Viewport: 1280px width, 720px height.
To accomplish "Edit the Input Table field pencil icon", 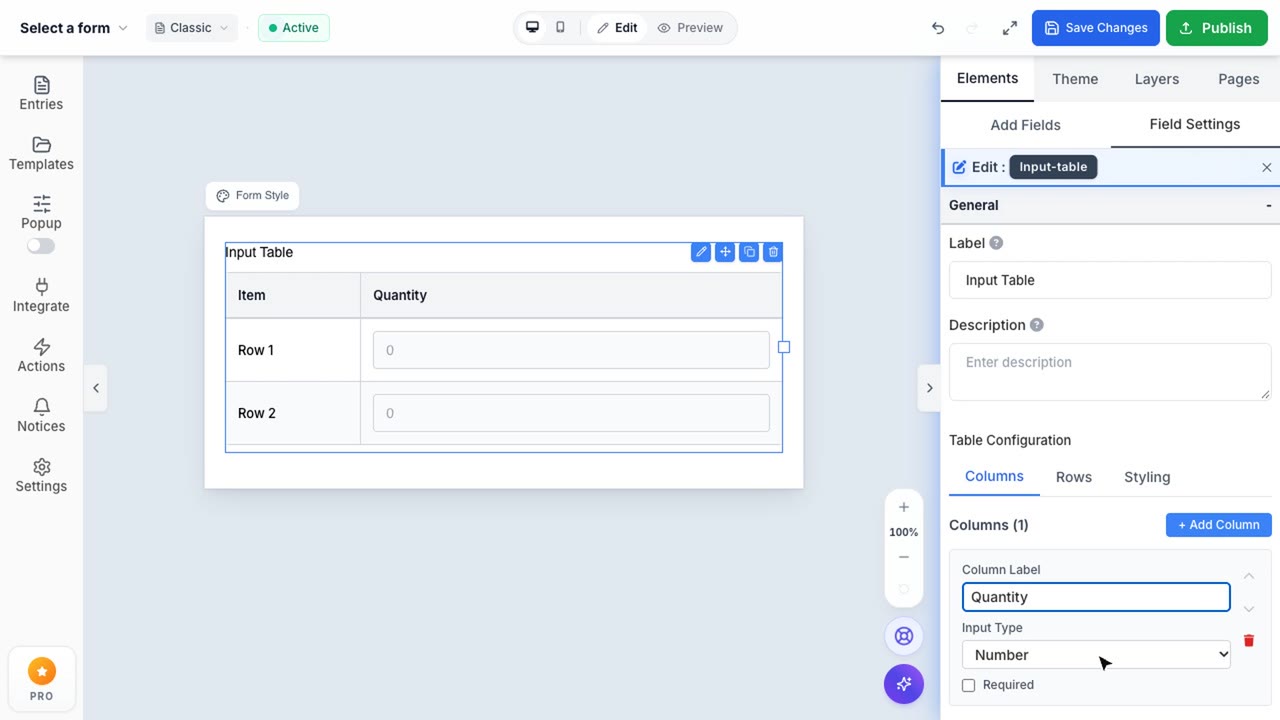I will (701, 252).
